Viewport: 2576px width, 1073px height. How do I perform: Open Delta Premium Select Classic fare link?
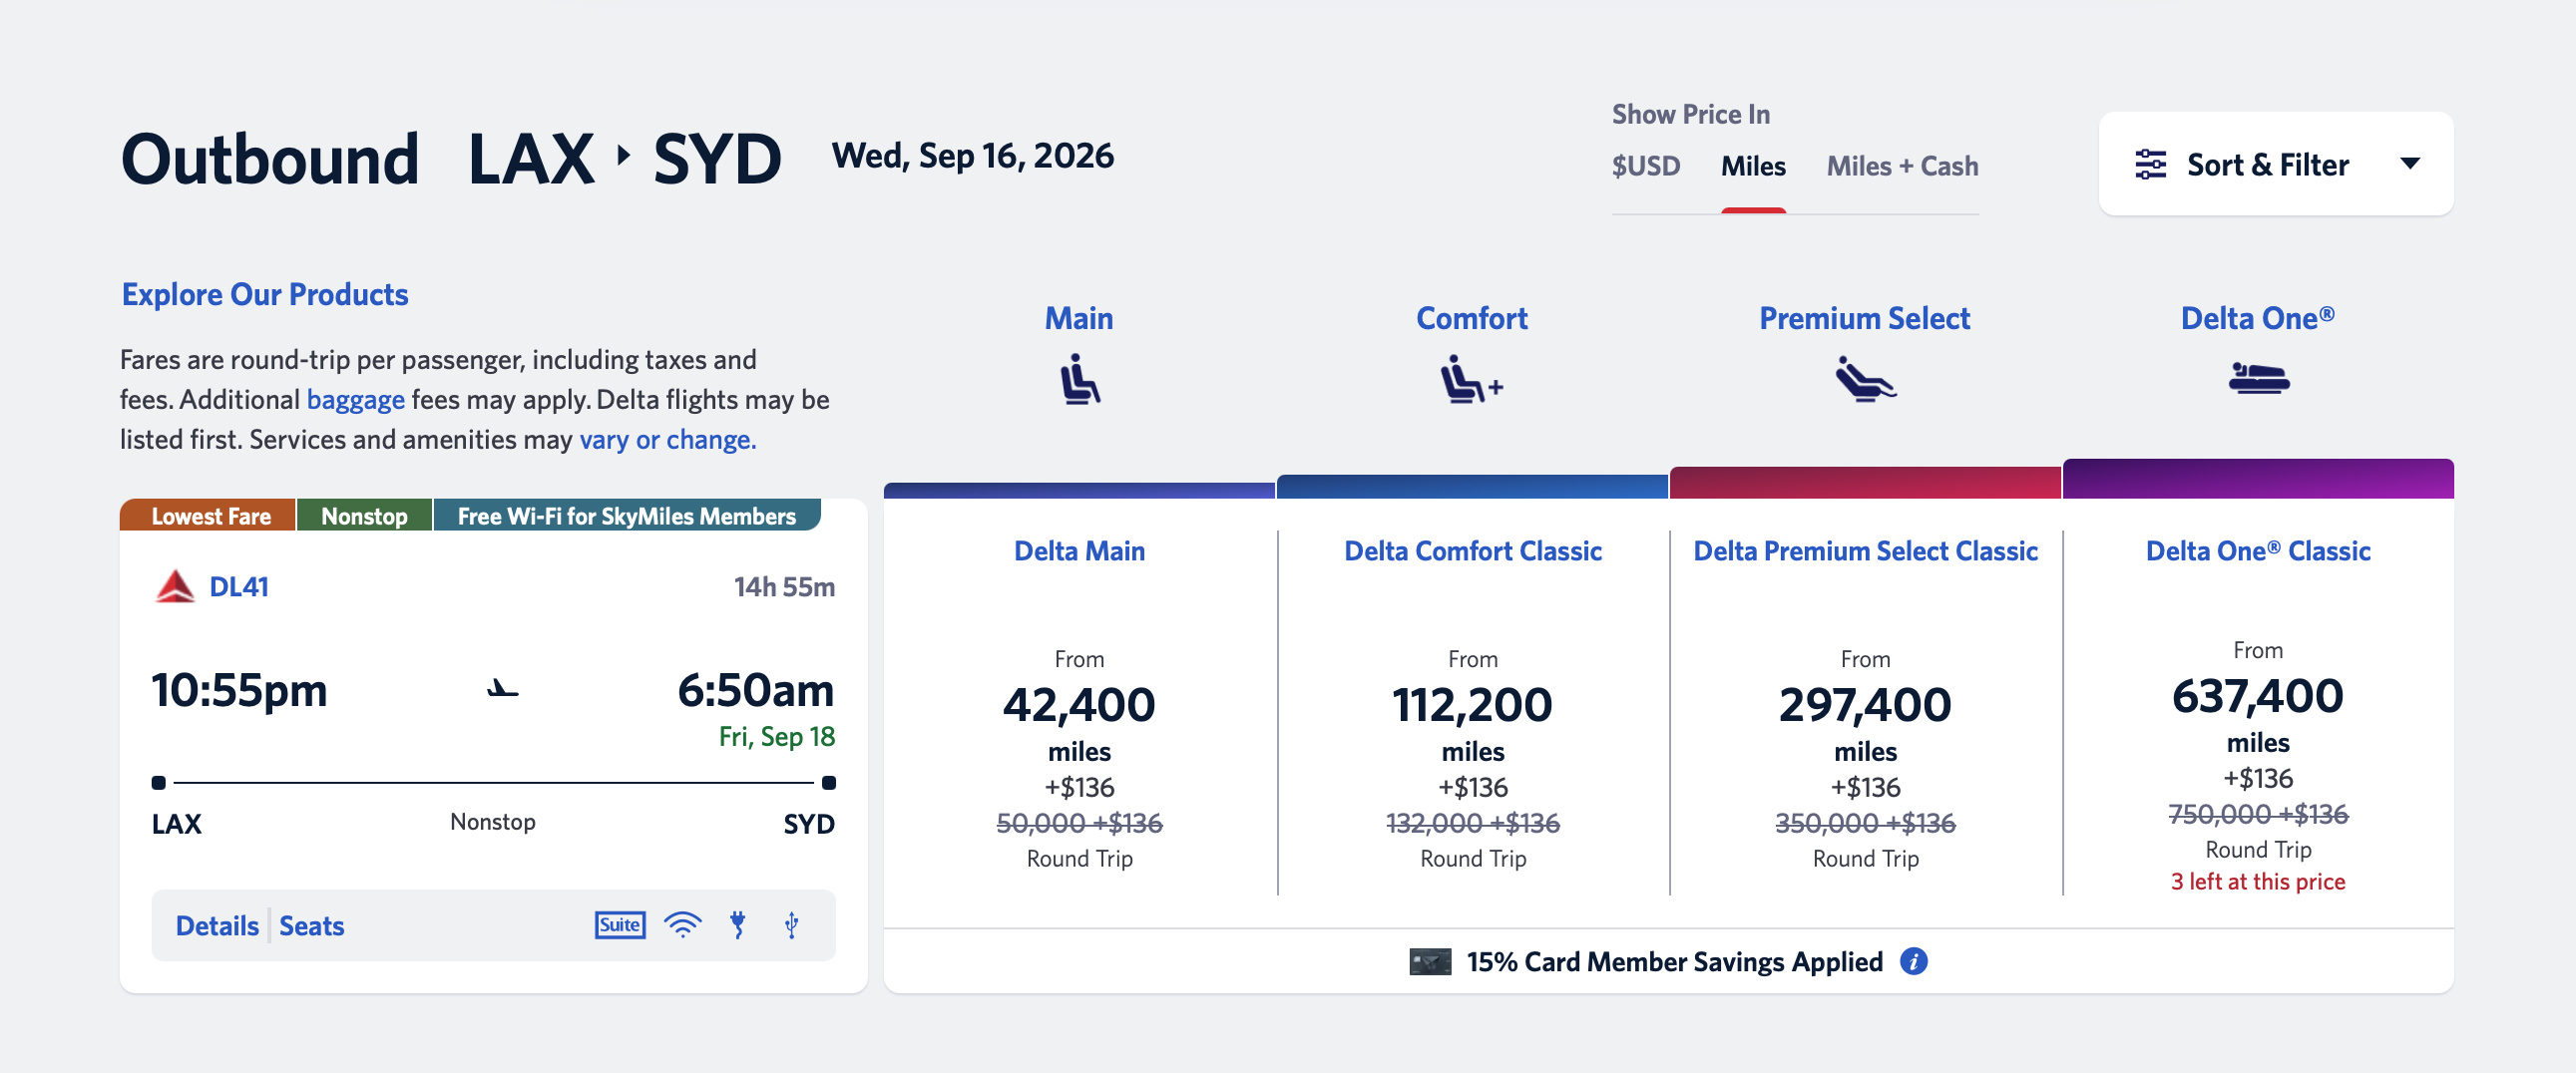(1866, 551)
